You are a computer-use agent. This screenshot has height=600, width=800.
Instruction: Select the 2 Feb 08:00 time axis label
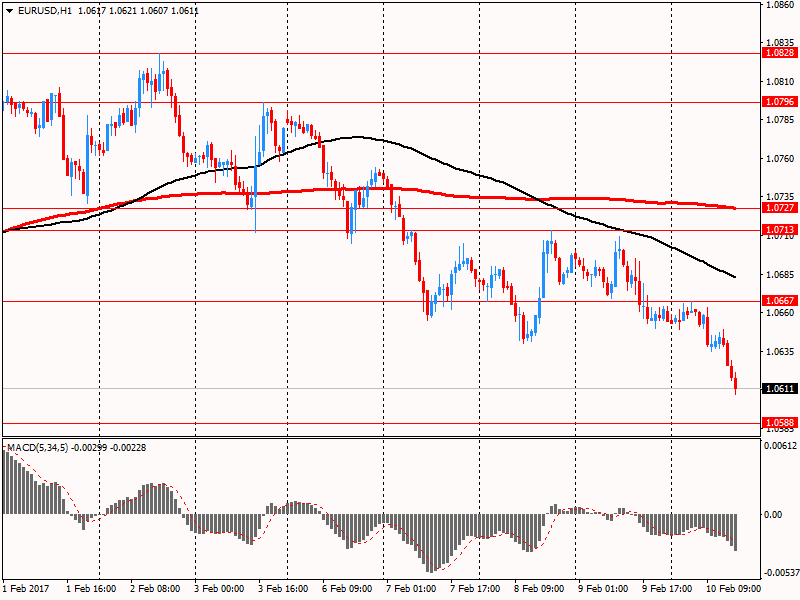coord(155,588)
